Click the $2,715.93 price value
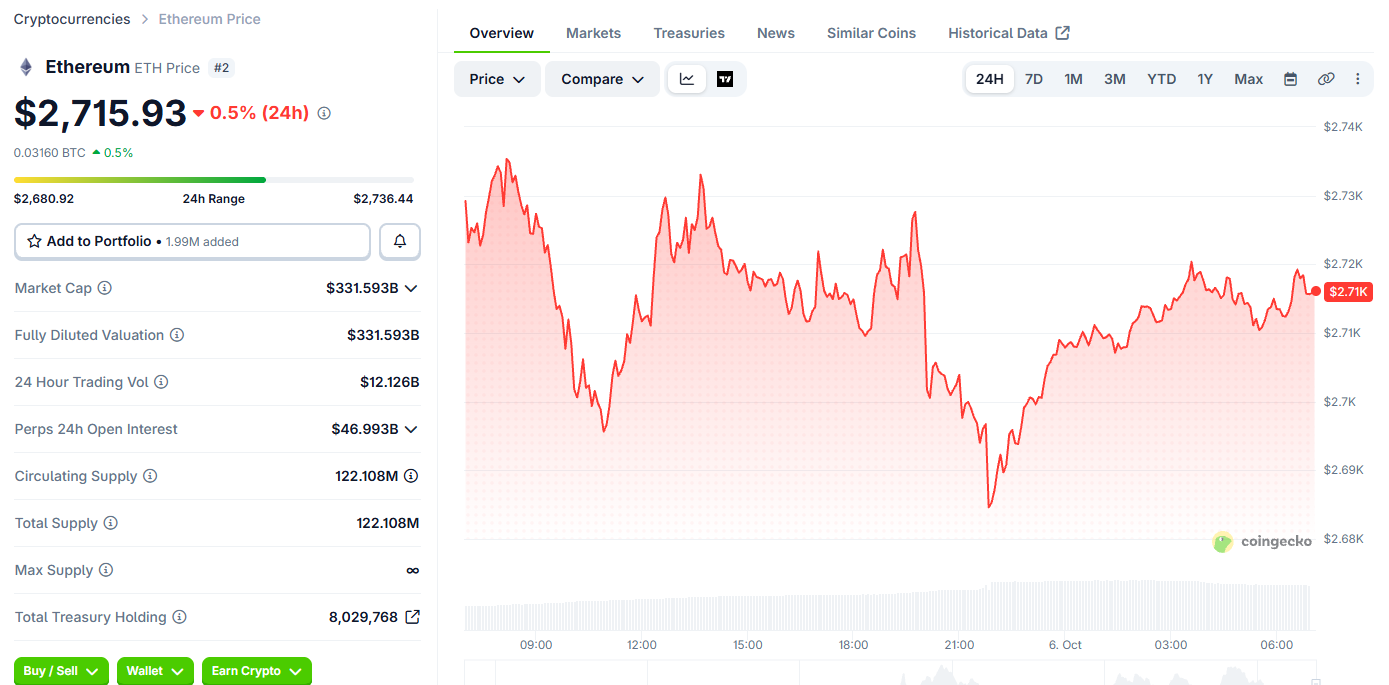The image size is (1389, 685). (x=100, y=113)
